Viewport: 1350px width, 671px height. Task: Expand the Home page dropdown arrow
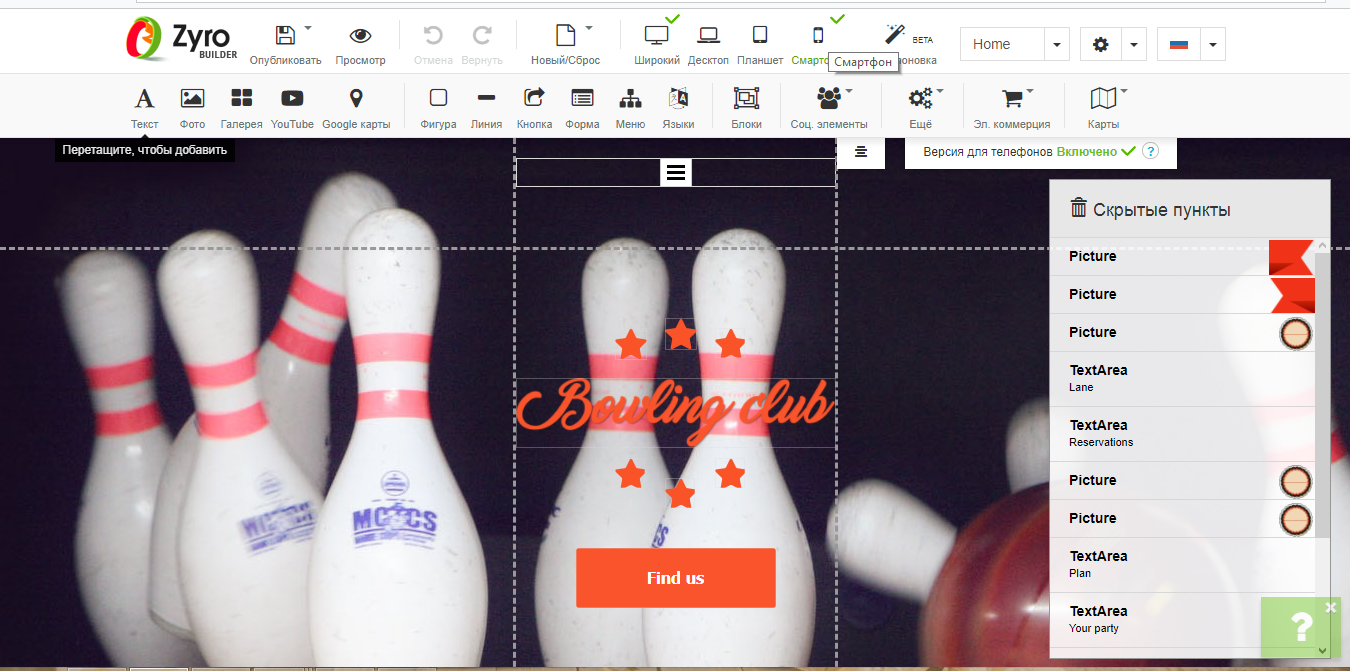1057,44
